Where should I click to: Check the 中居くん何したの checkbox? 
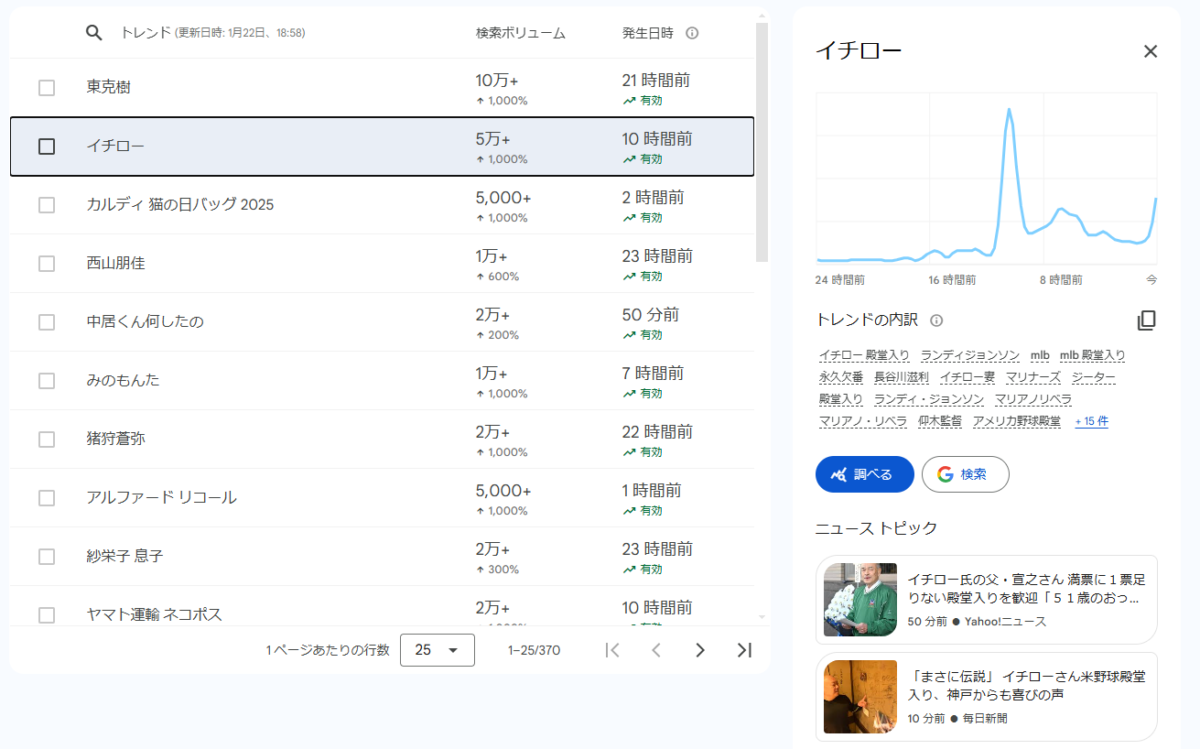(47, 322)
